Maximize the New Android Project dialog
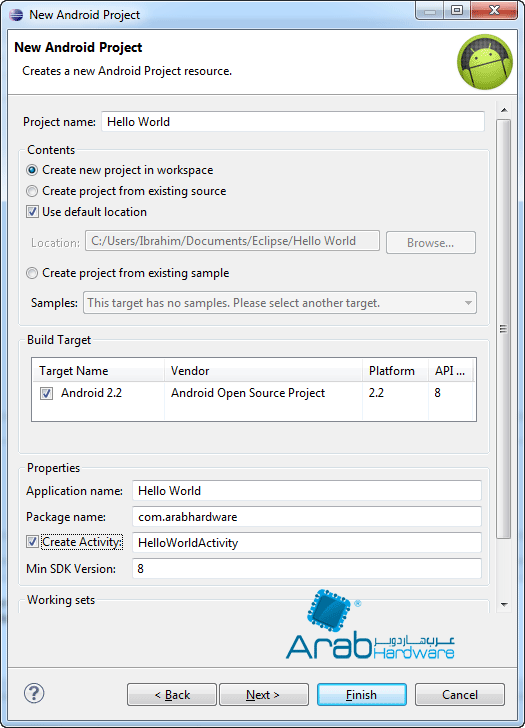Image resolution: width=525 pixels, height=728 pixels. [x=457, y=10]
